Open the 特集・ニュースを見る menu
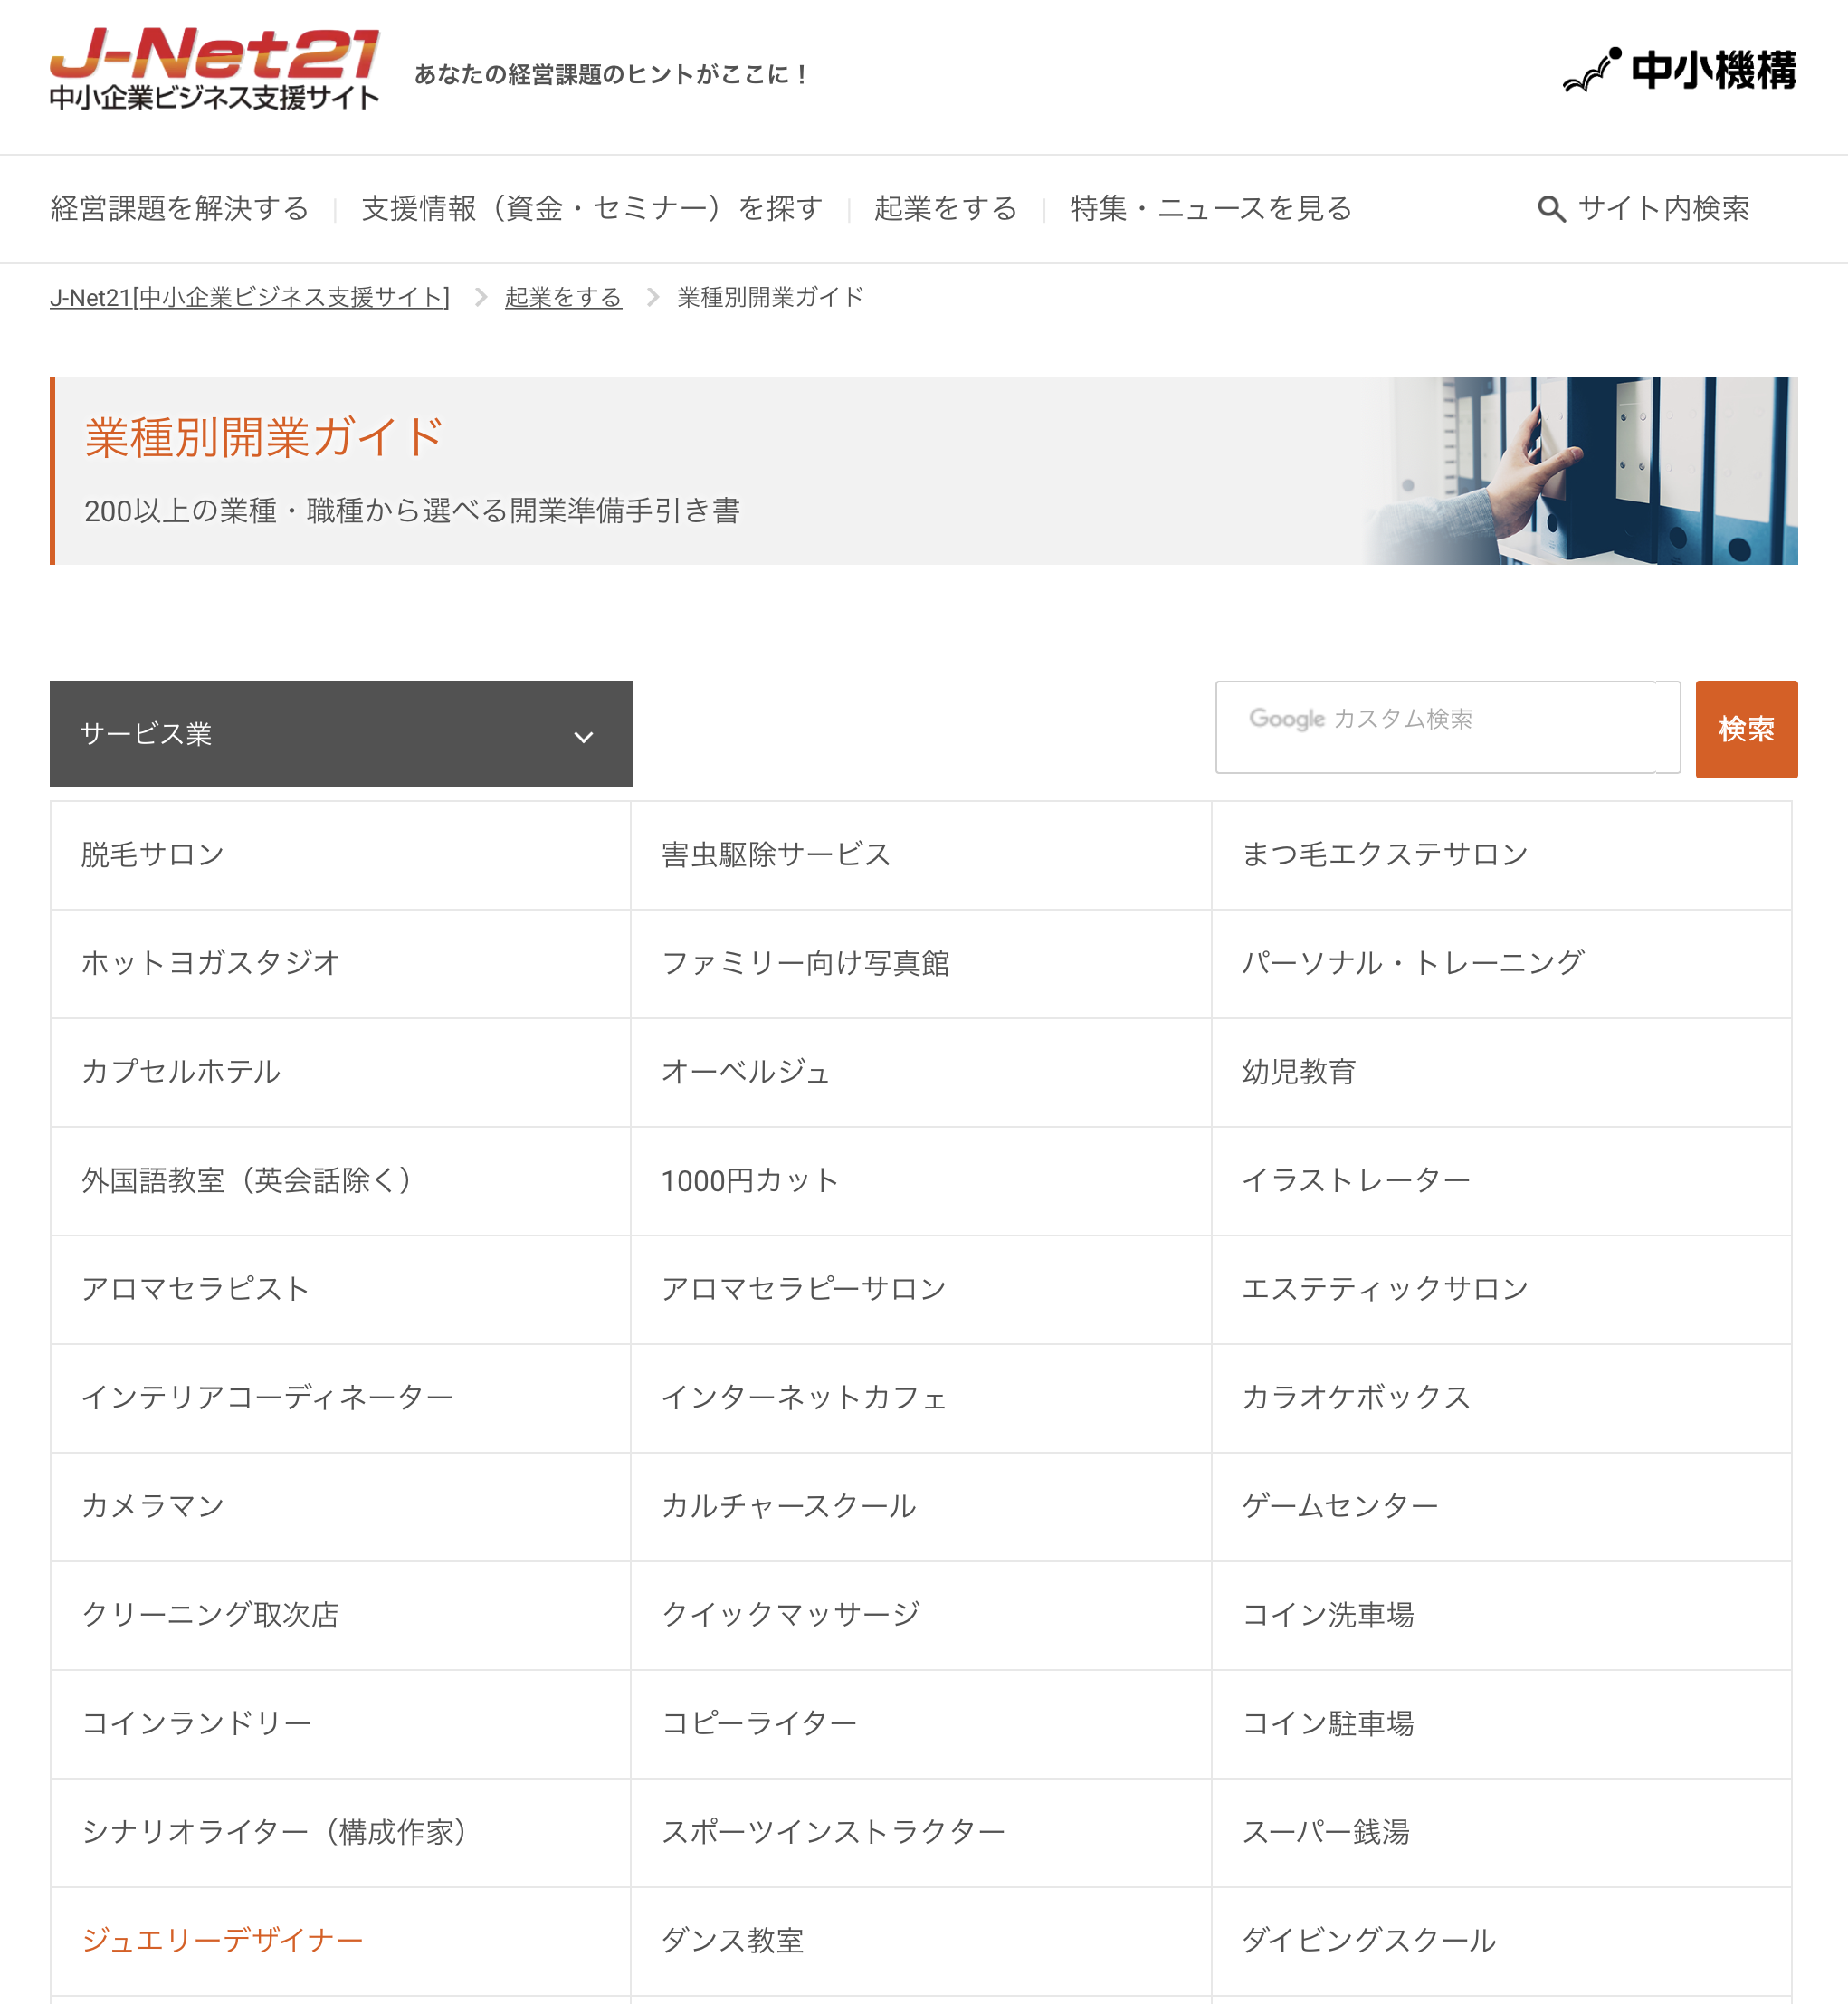The height and width of the screenshot is (2004, 1848). (x=1211, y=208)
